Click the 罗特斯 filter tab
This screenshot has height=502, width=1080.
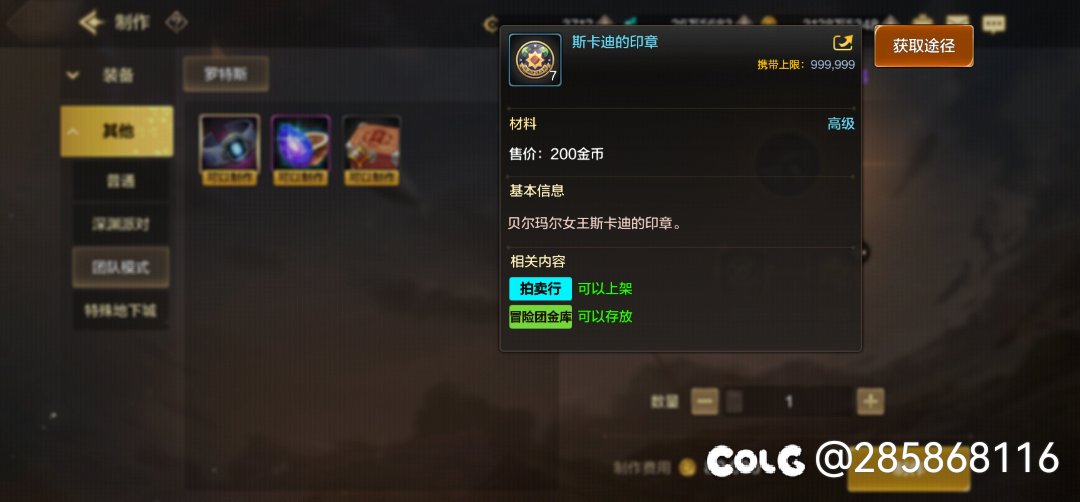[226, 74]
